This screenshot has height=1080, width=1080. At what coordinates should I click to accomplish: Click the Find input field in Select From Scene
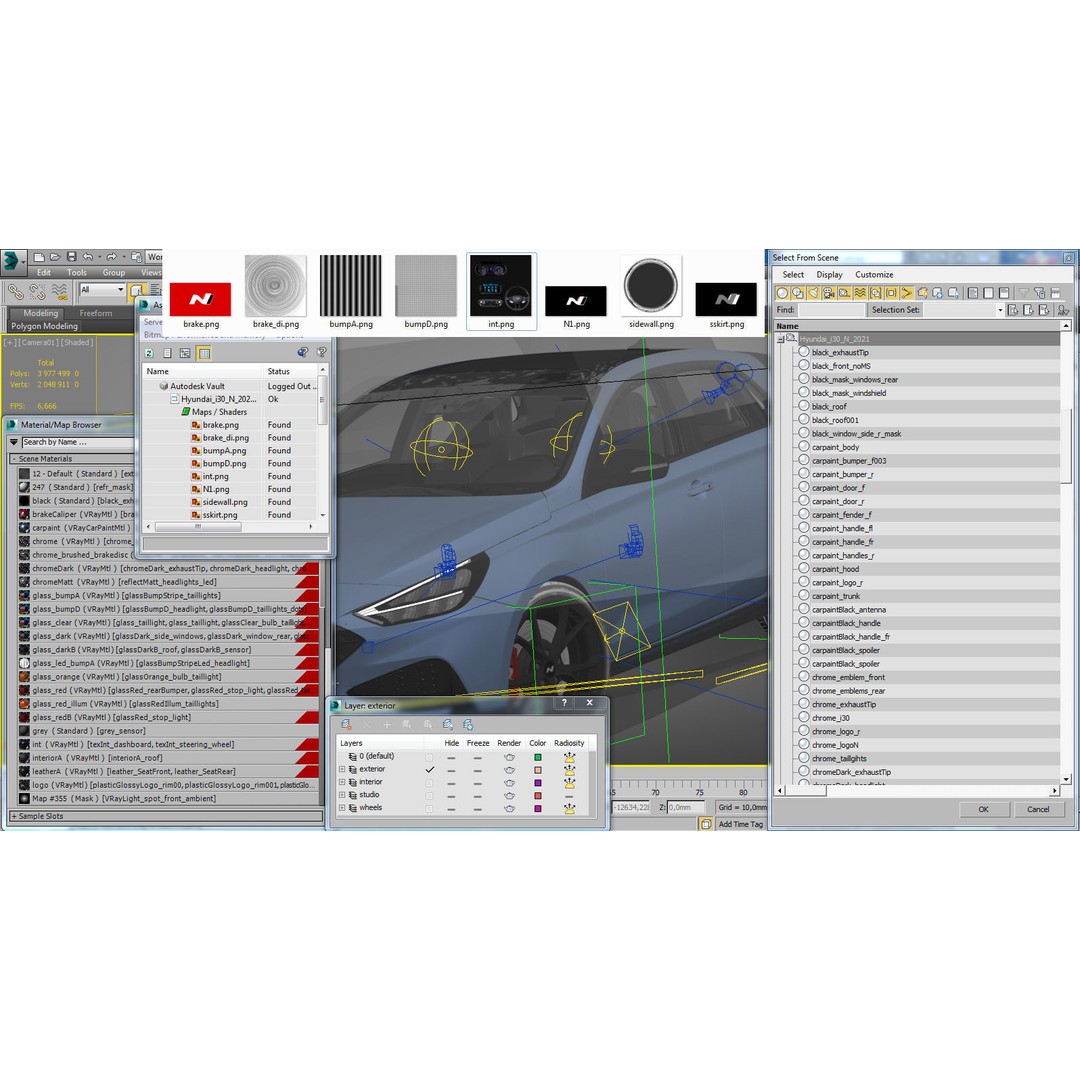point(831,310)
